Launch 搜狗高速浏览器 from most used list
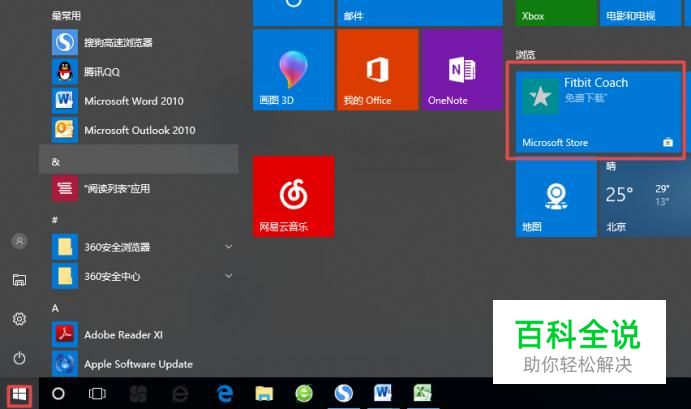691x409 pixels. (139, 42)
